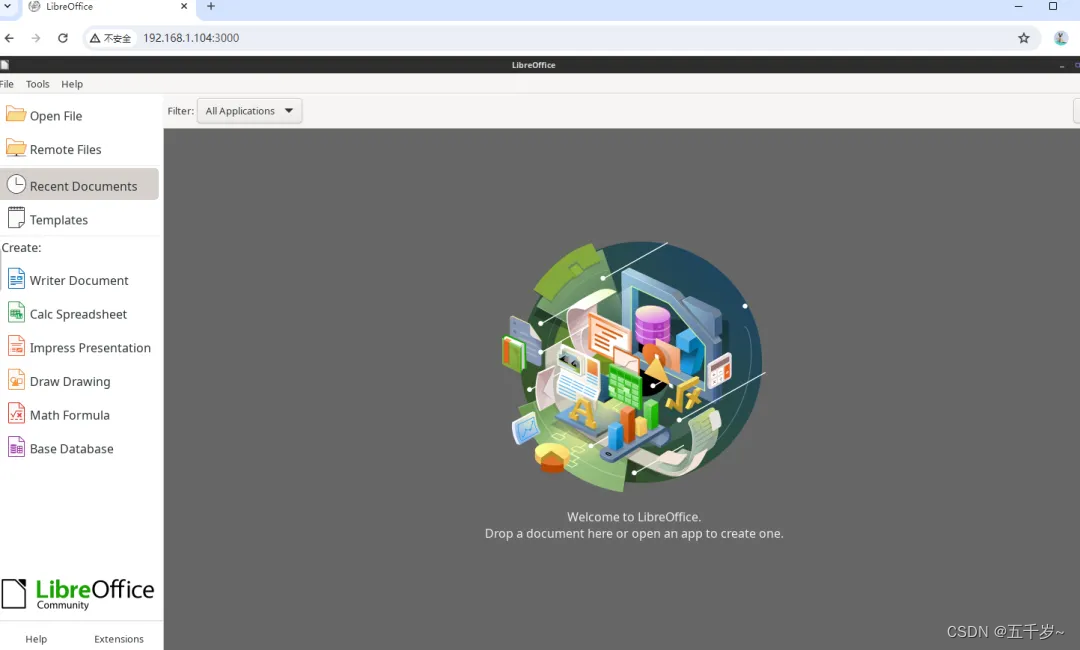The width and height of the screenshot is (1080, 650).
Task: Click the Writer Document icon
Action: coord(17,279)
